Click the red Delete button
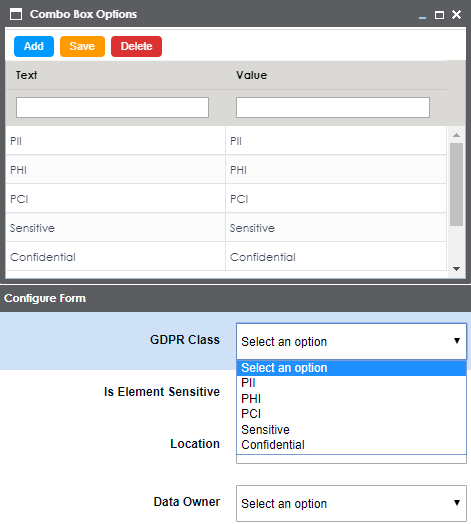This screenshot has height=524, width=471. (136, 46)
